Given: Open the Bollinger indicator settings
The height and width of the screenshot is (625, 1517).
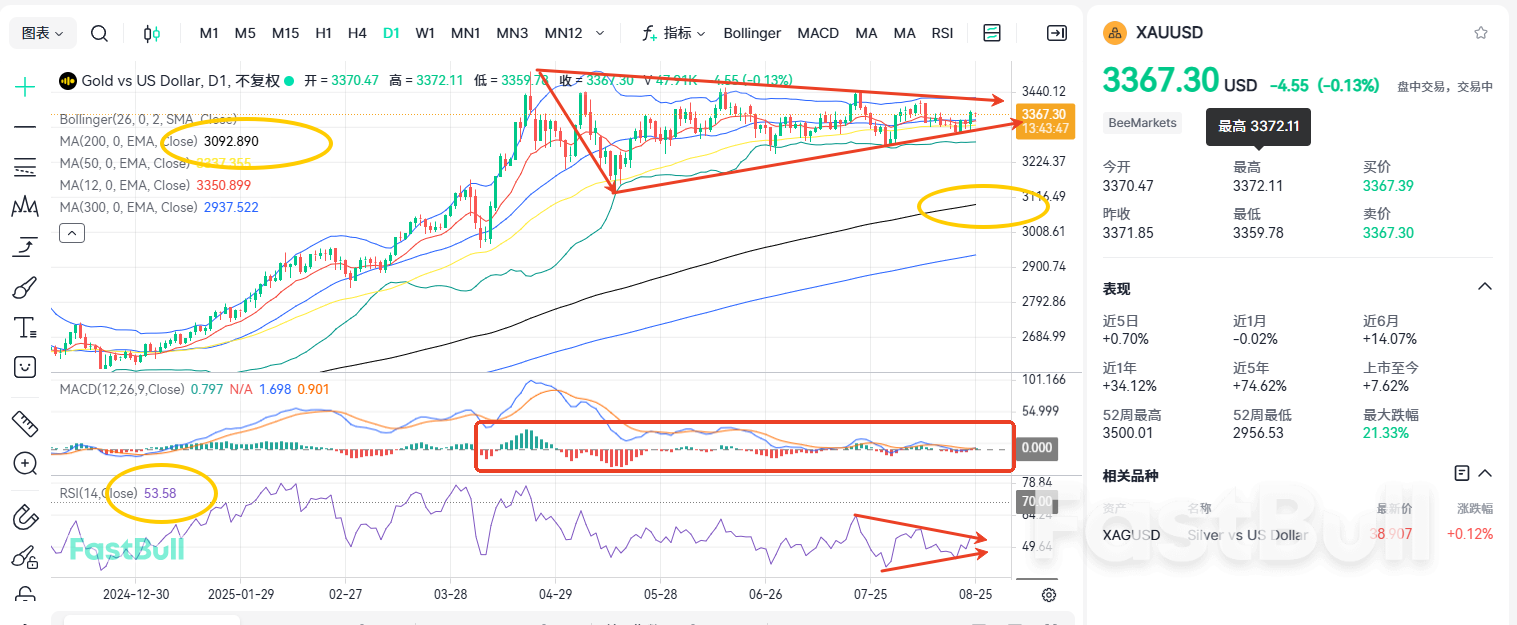Looking at the screenshot, I should tap(751, 32).
